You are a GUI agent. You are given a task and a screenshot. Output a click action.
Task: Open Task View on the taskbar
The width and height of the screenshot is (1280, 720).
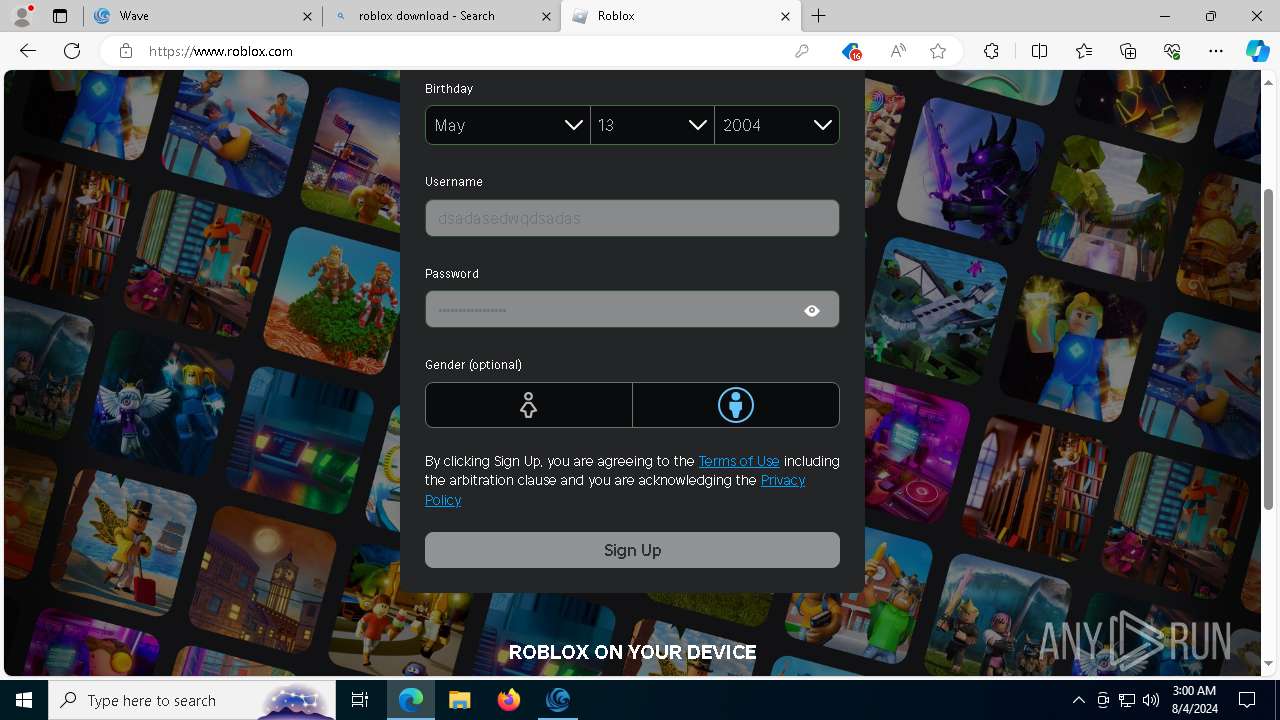(x=360, y=700)
